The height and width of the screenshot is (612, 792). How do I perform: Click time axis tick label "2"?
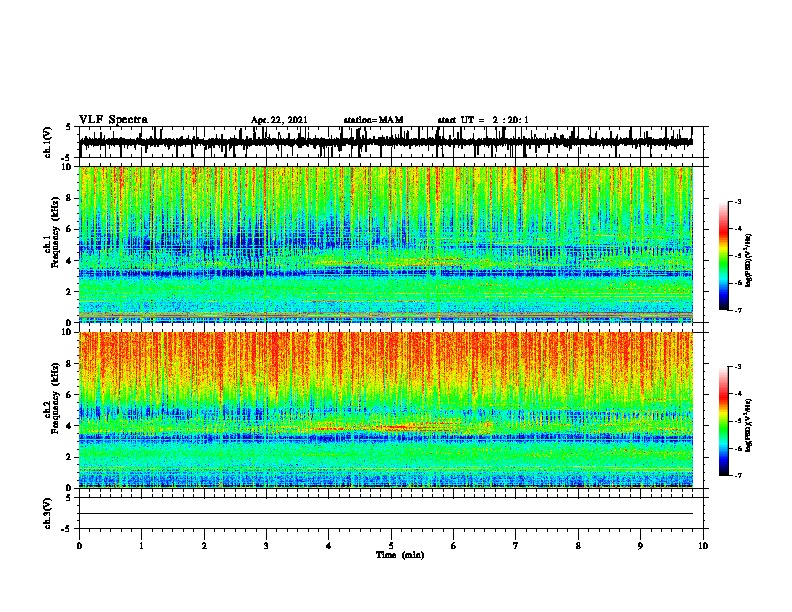pyautogui.click(x=204, y=546)
